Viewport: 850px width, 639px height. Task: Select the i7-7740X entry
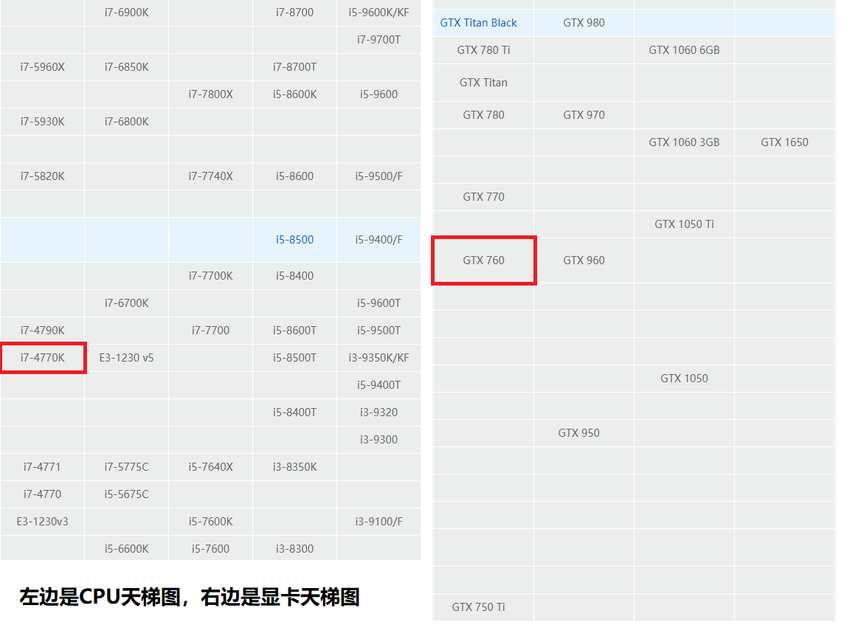coord(210,176)
